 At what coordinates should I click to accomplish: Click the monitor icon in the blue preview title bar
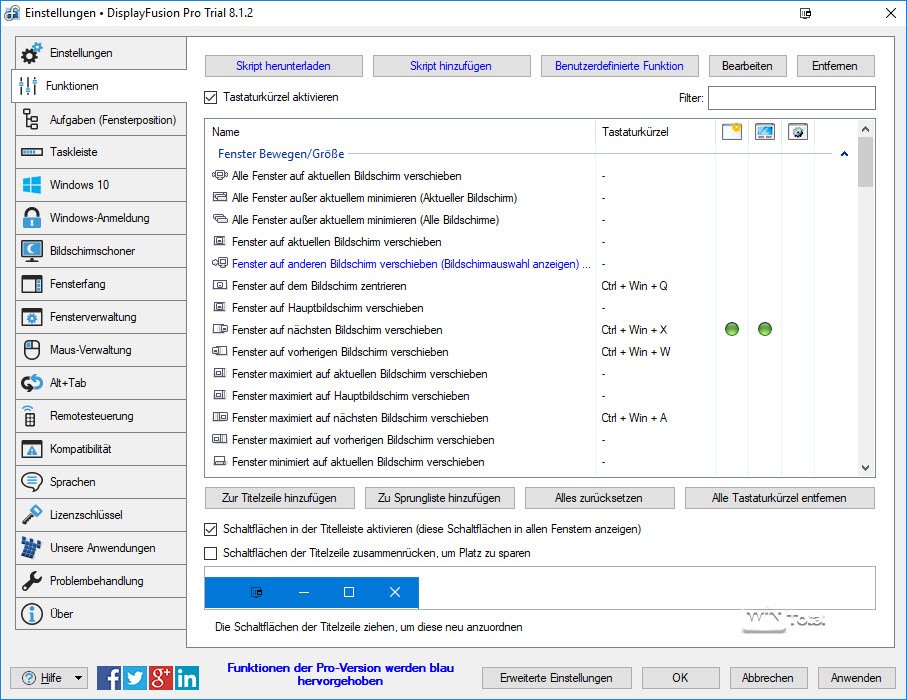coord(257,592)
